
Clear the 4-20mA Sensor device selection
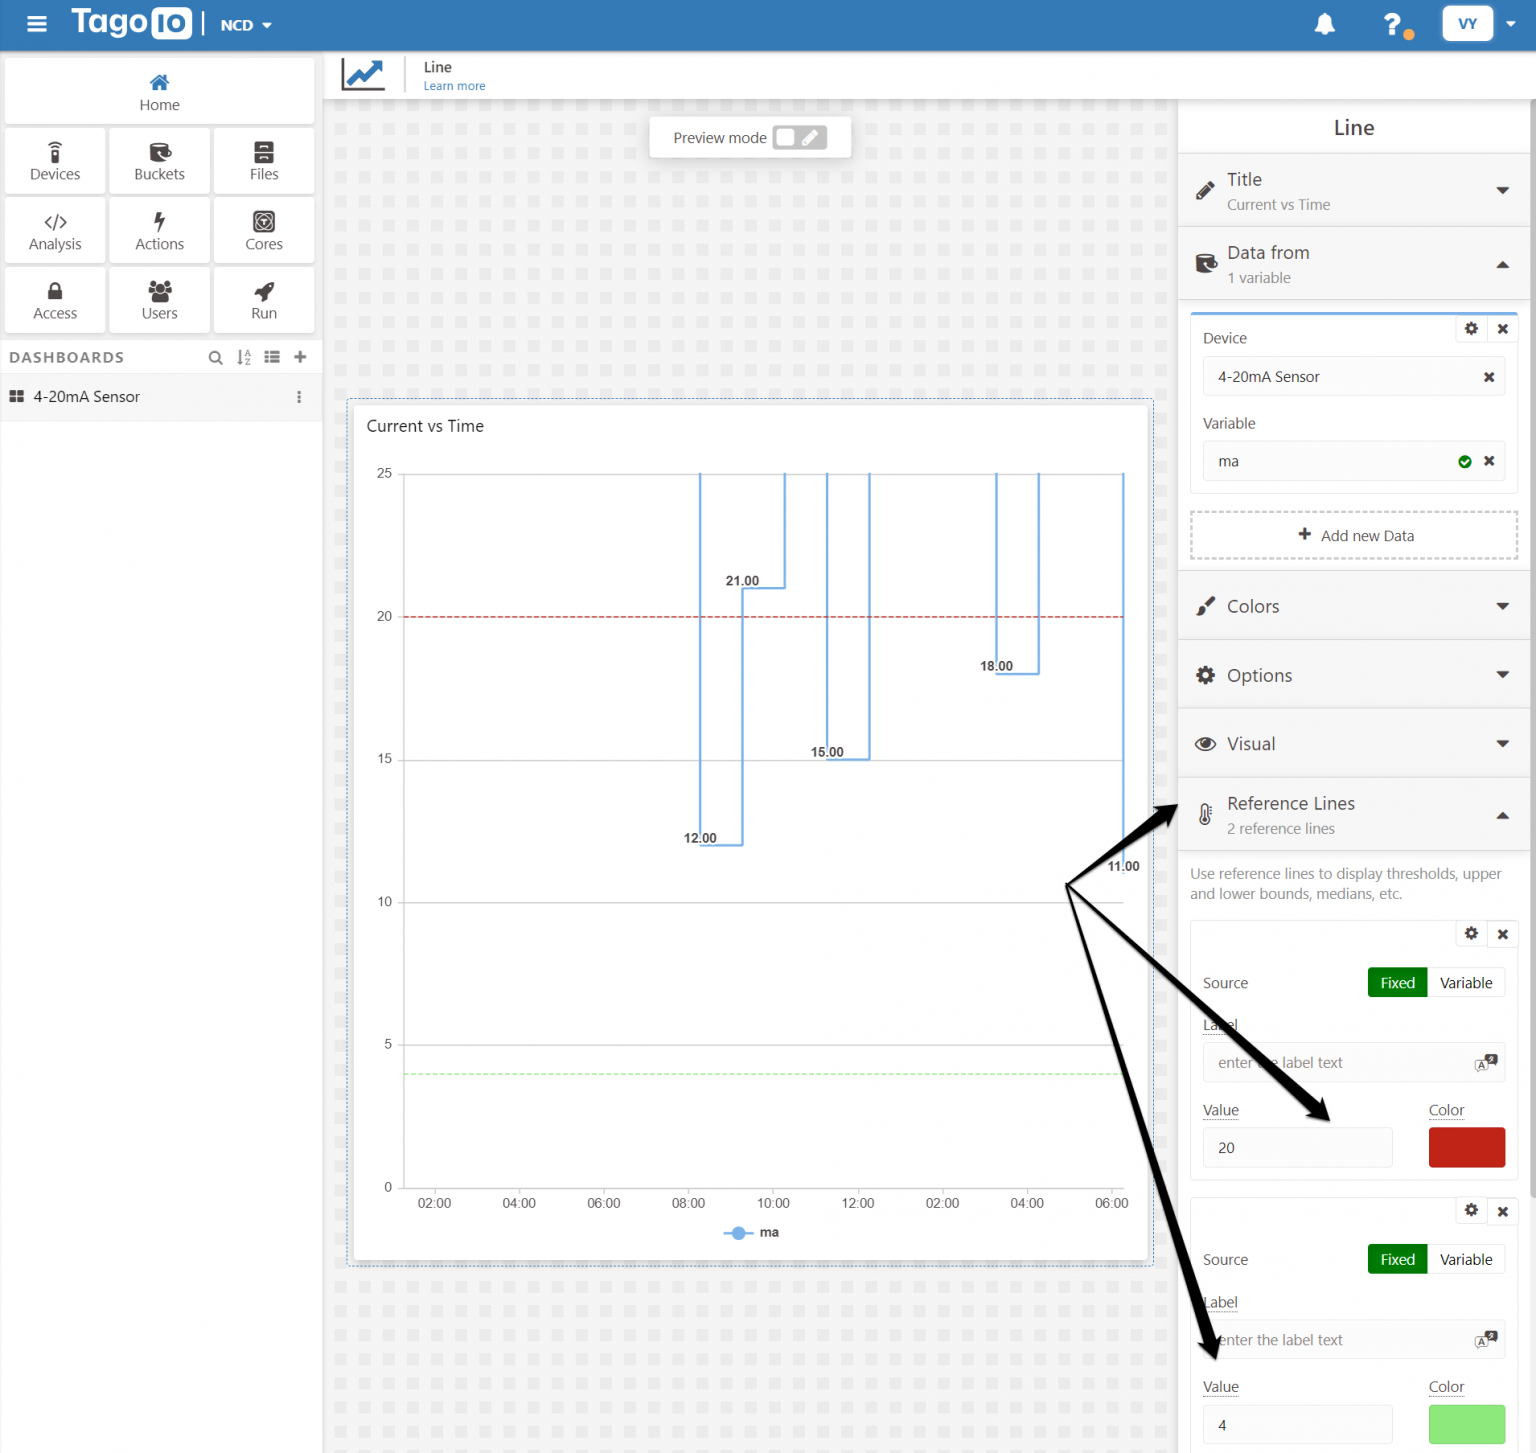pos(1488,377)
